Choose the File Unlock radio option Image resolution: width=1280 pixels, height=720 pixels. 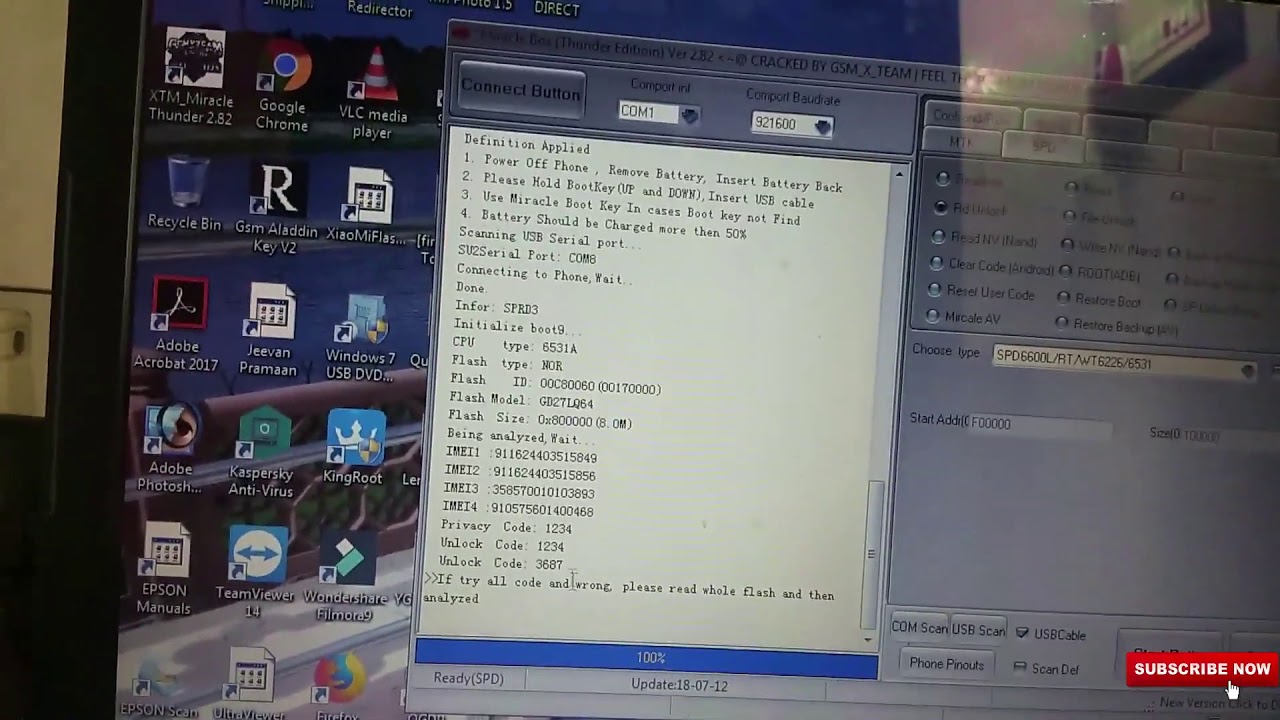point(1100,218)
